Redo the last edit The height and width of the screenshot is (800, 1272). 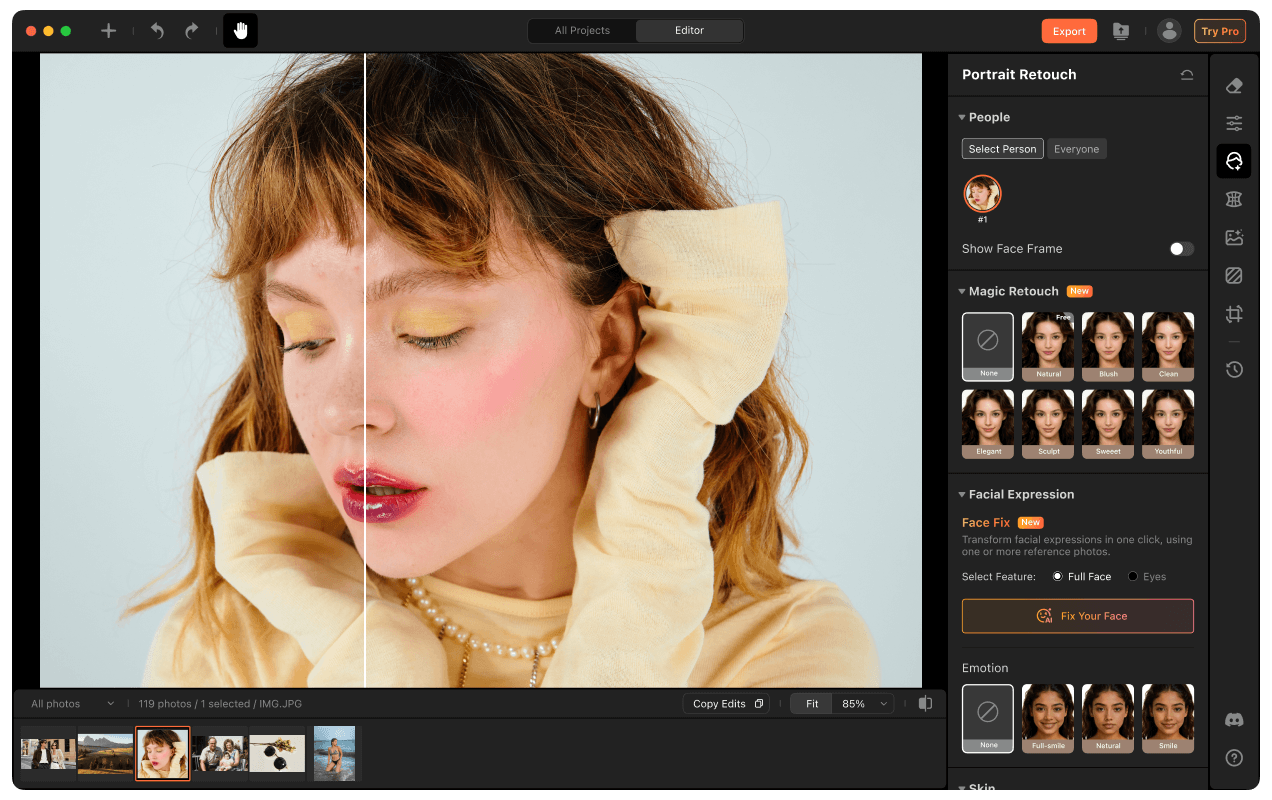191,31
